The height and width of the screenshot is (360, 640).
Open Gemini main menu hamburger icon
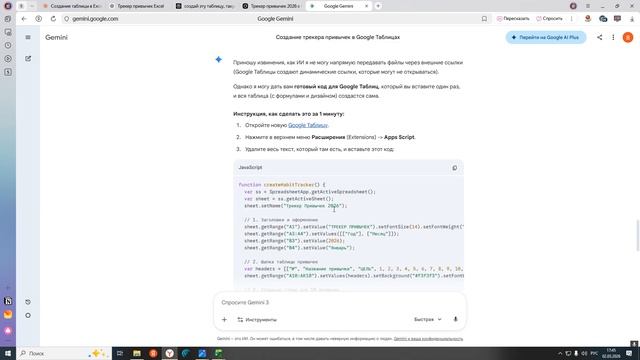click(28, 38)
